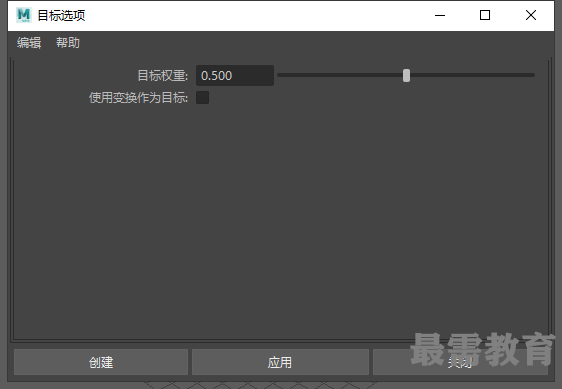Click the 目标权重 value field
This screenshot has width=562, height=389.
235,75
